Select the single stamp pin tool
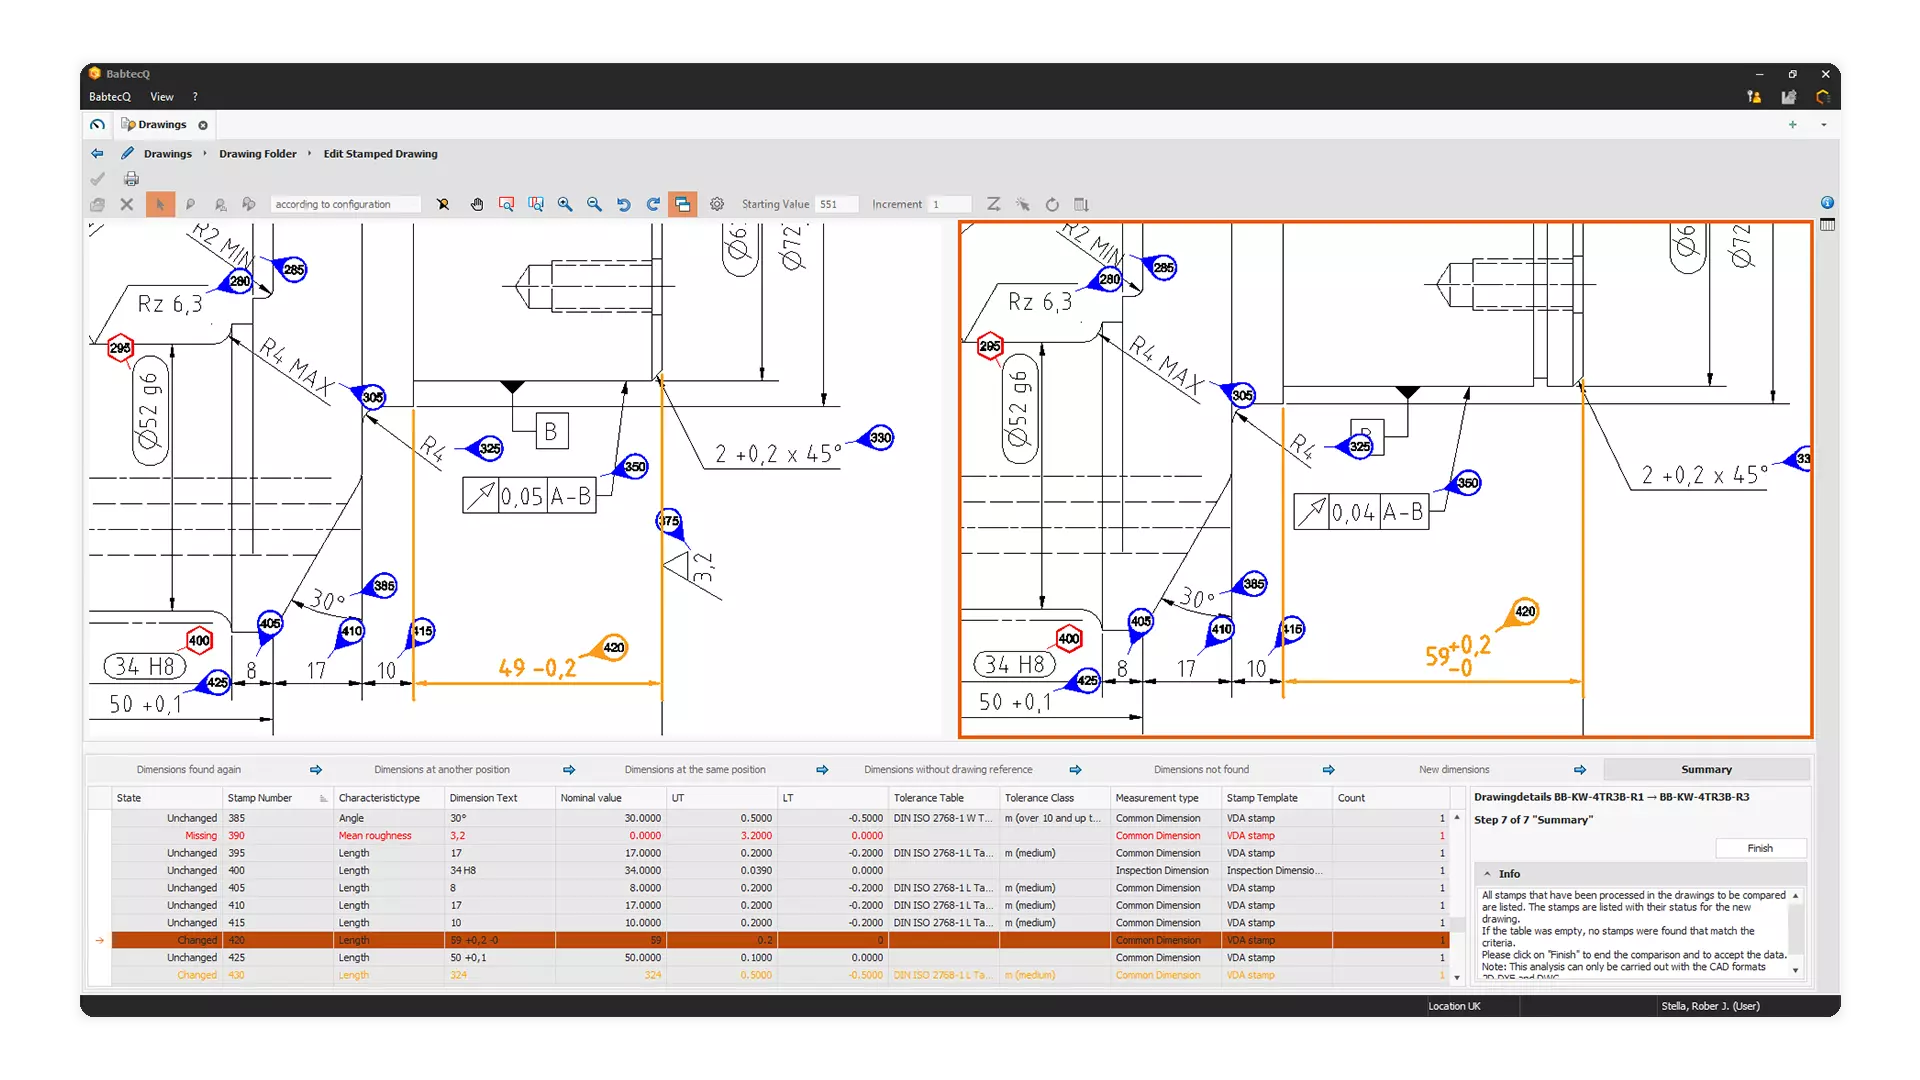The image size is (1920, 1080). coord(190,204)
